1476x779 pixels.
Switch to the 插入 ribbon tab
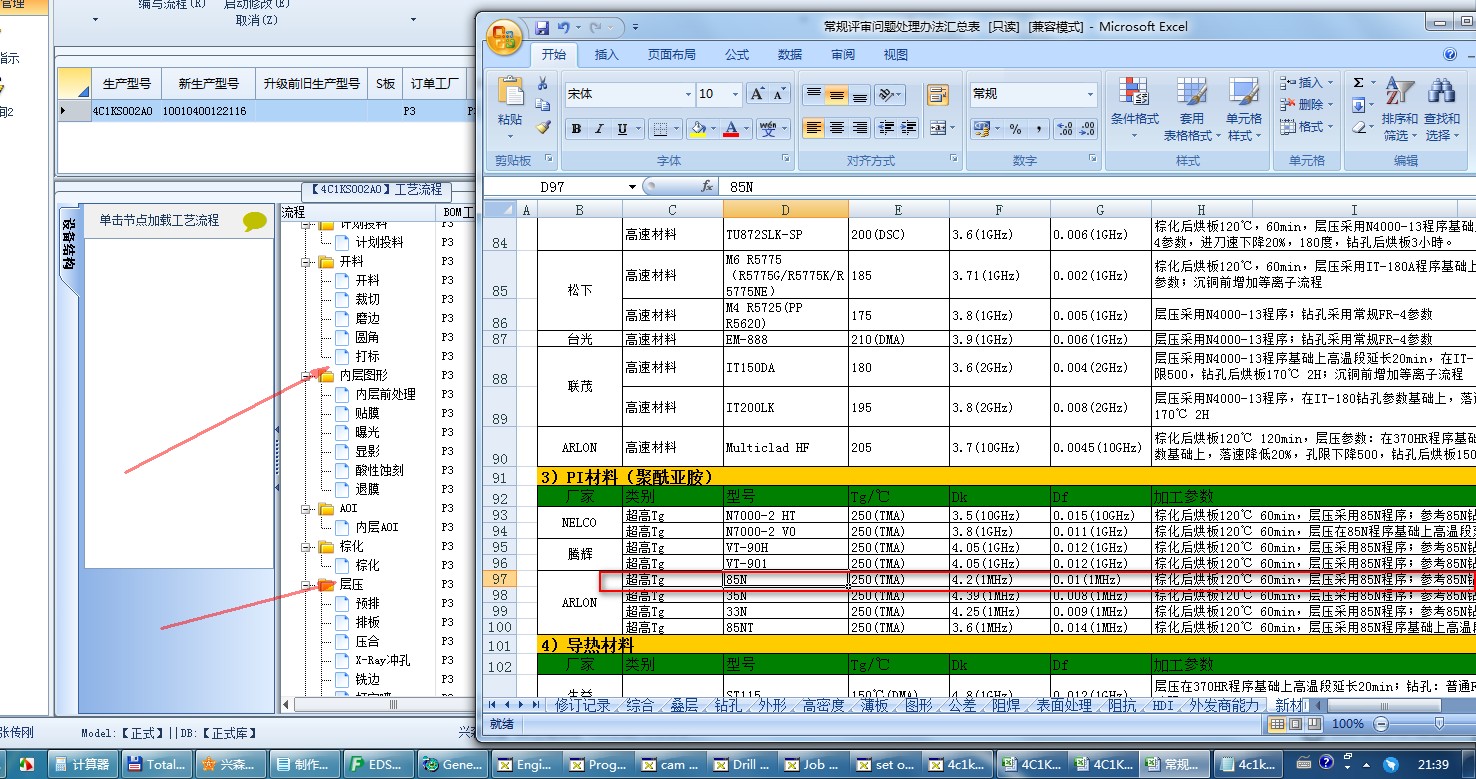pos(607,55)
